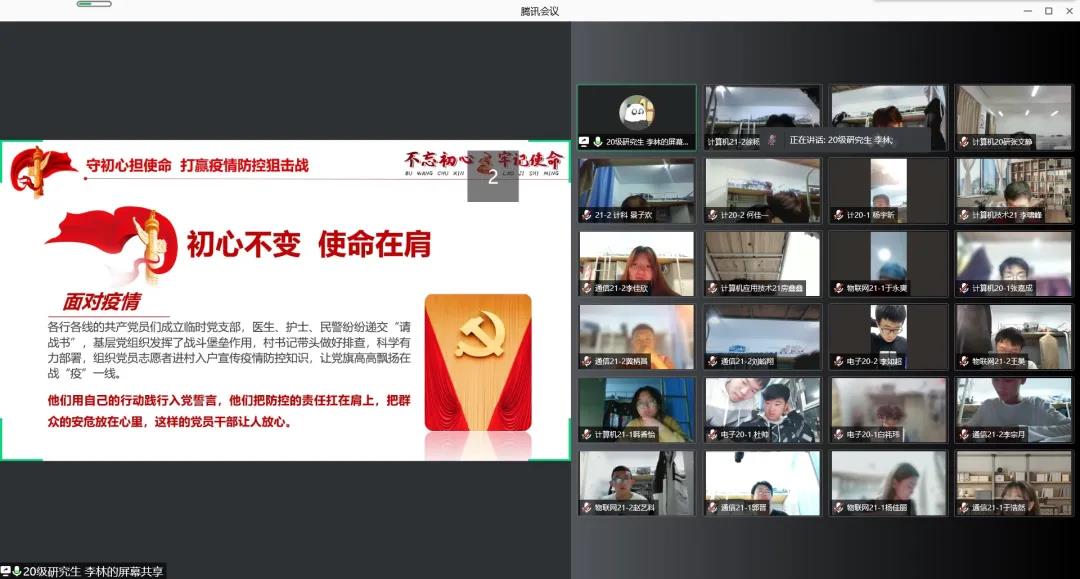
Task: Click the muted mic icon beside 王昊
Action: pyautogui.click(x=964, y=361)
